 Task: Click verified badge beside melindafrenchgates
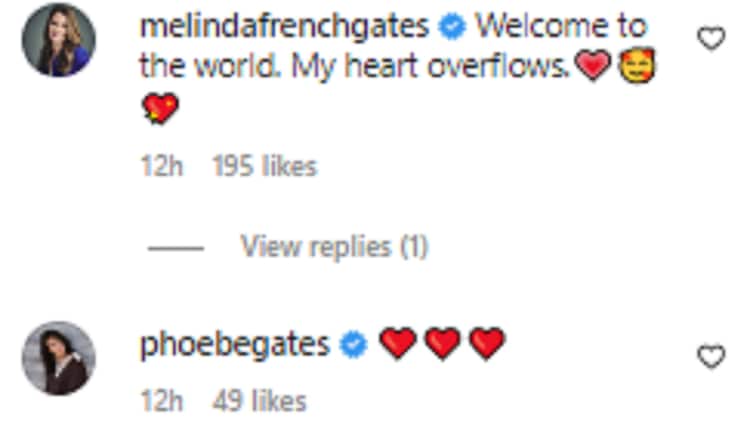tap(455, 28)
